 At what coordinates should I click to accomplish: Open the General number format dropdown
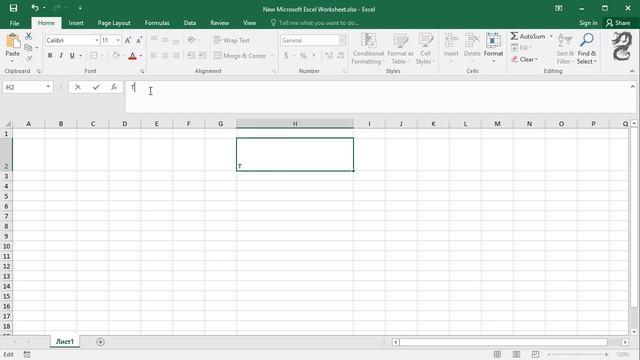[342, 40]
